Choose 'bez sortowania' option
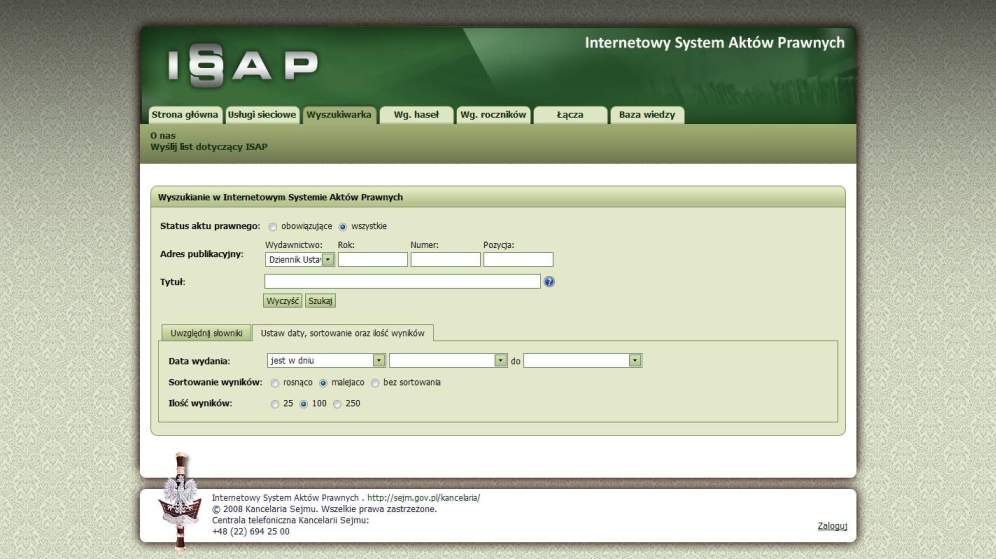 coord(375,383)
